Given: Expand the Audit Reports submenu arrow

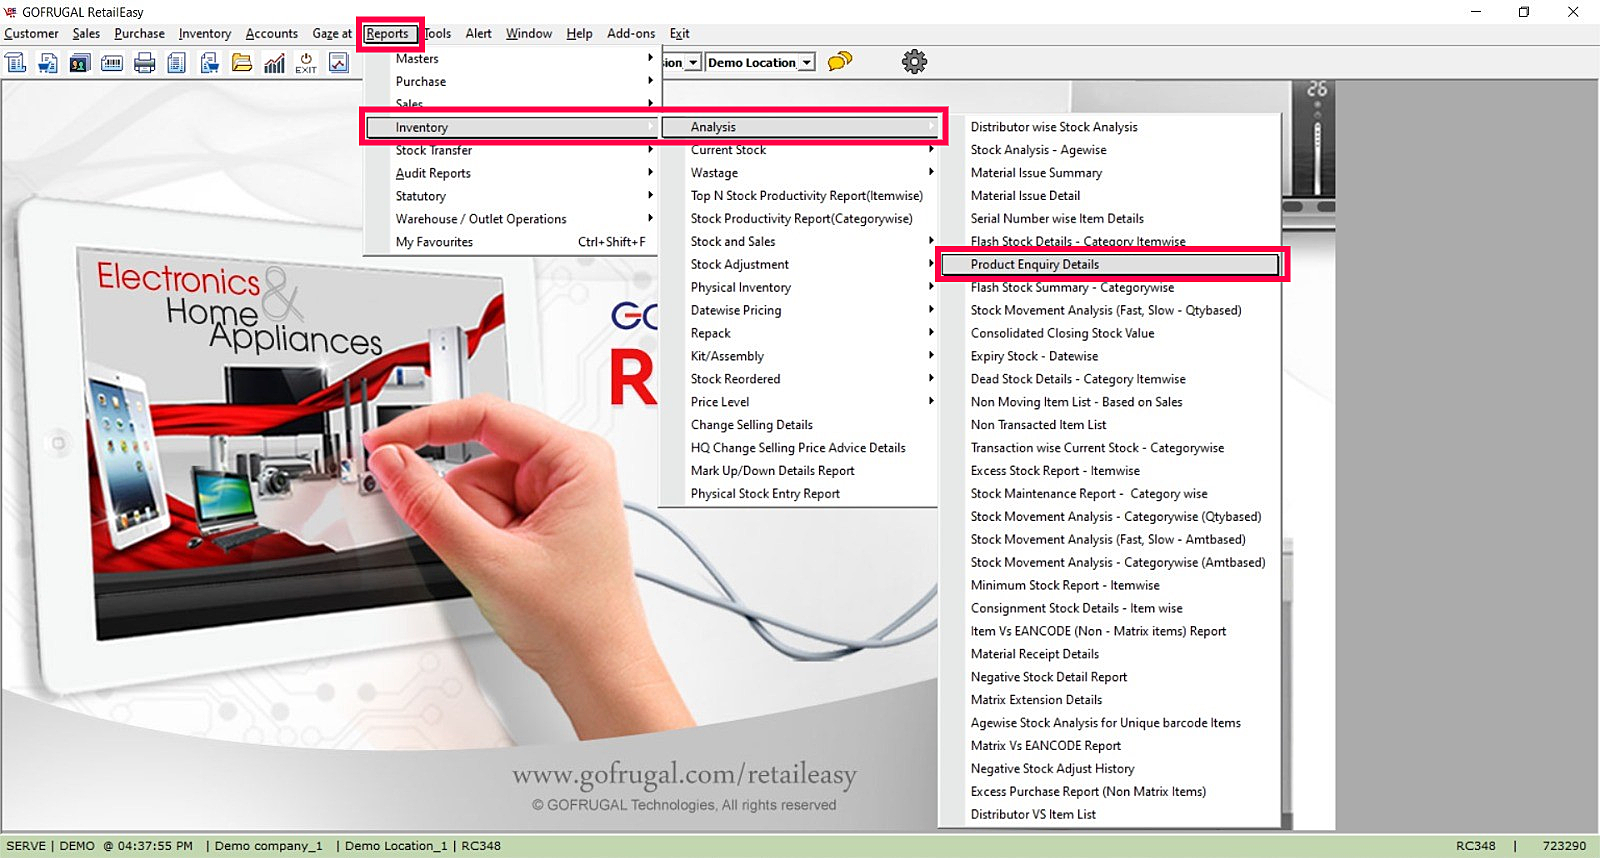Looking at the screenshot, I should (650, 173).
